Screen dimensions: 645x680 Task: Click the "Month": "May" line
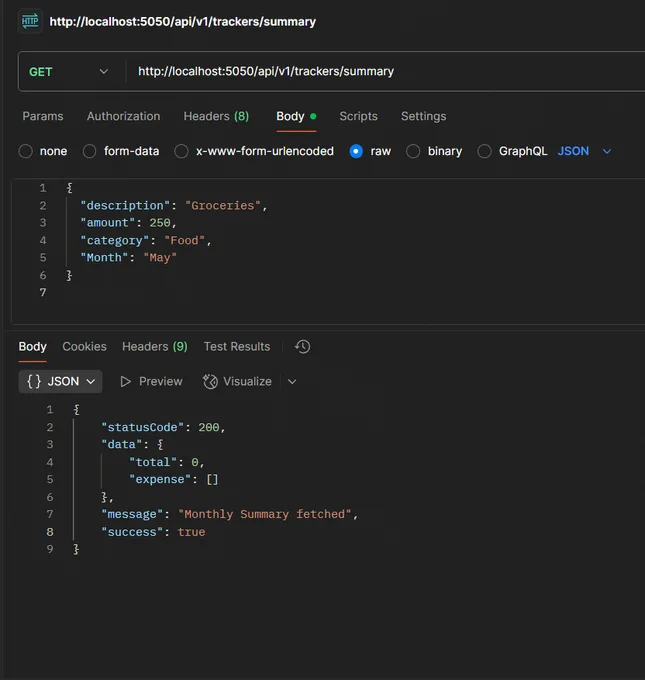click(128, 258)
